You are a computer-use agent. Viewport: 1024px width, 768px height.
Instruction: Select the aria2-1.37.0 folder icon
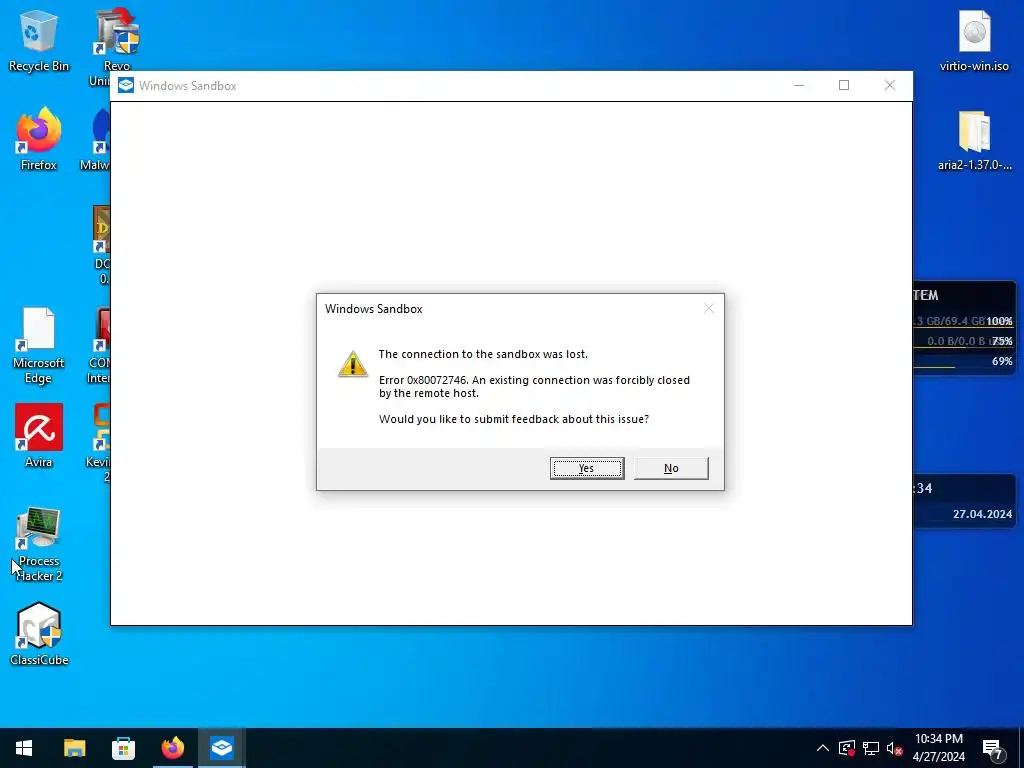coord(974,140)
